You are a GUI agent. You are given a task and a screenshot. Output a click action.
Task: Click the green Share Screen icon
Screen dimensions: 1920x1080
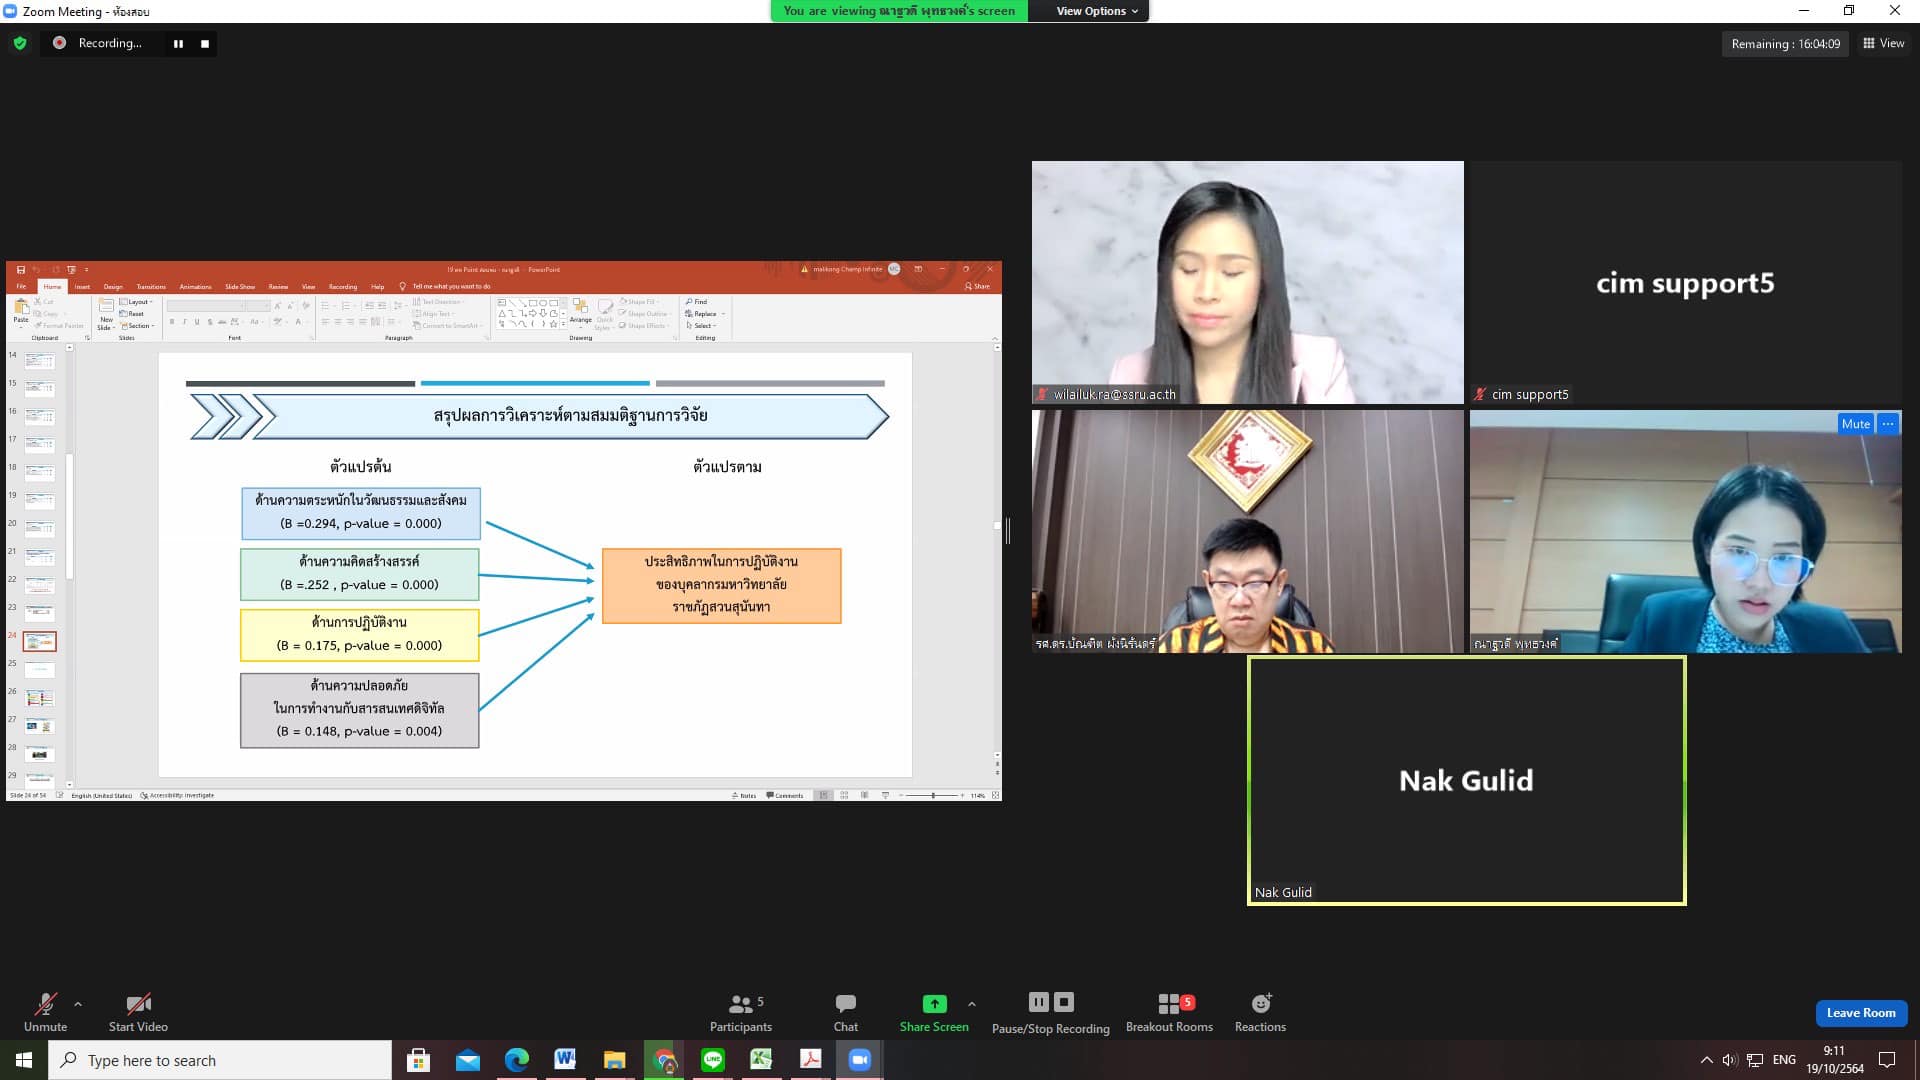tap(933, 1003)
